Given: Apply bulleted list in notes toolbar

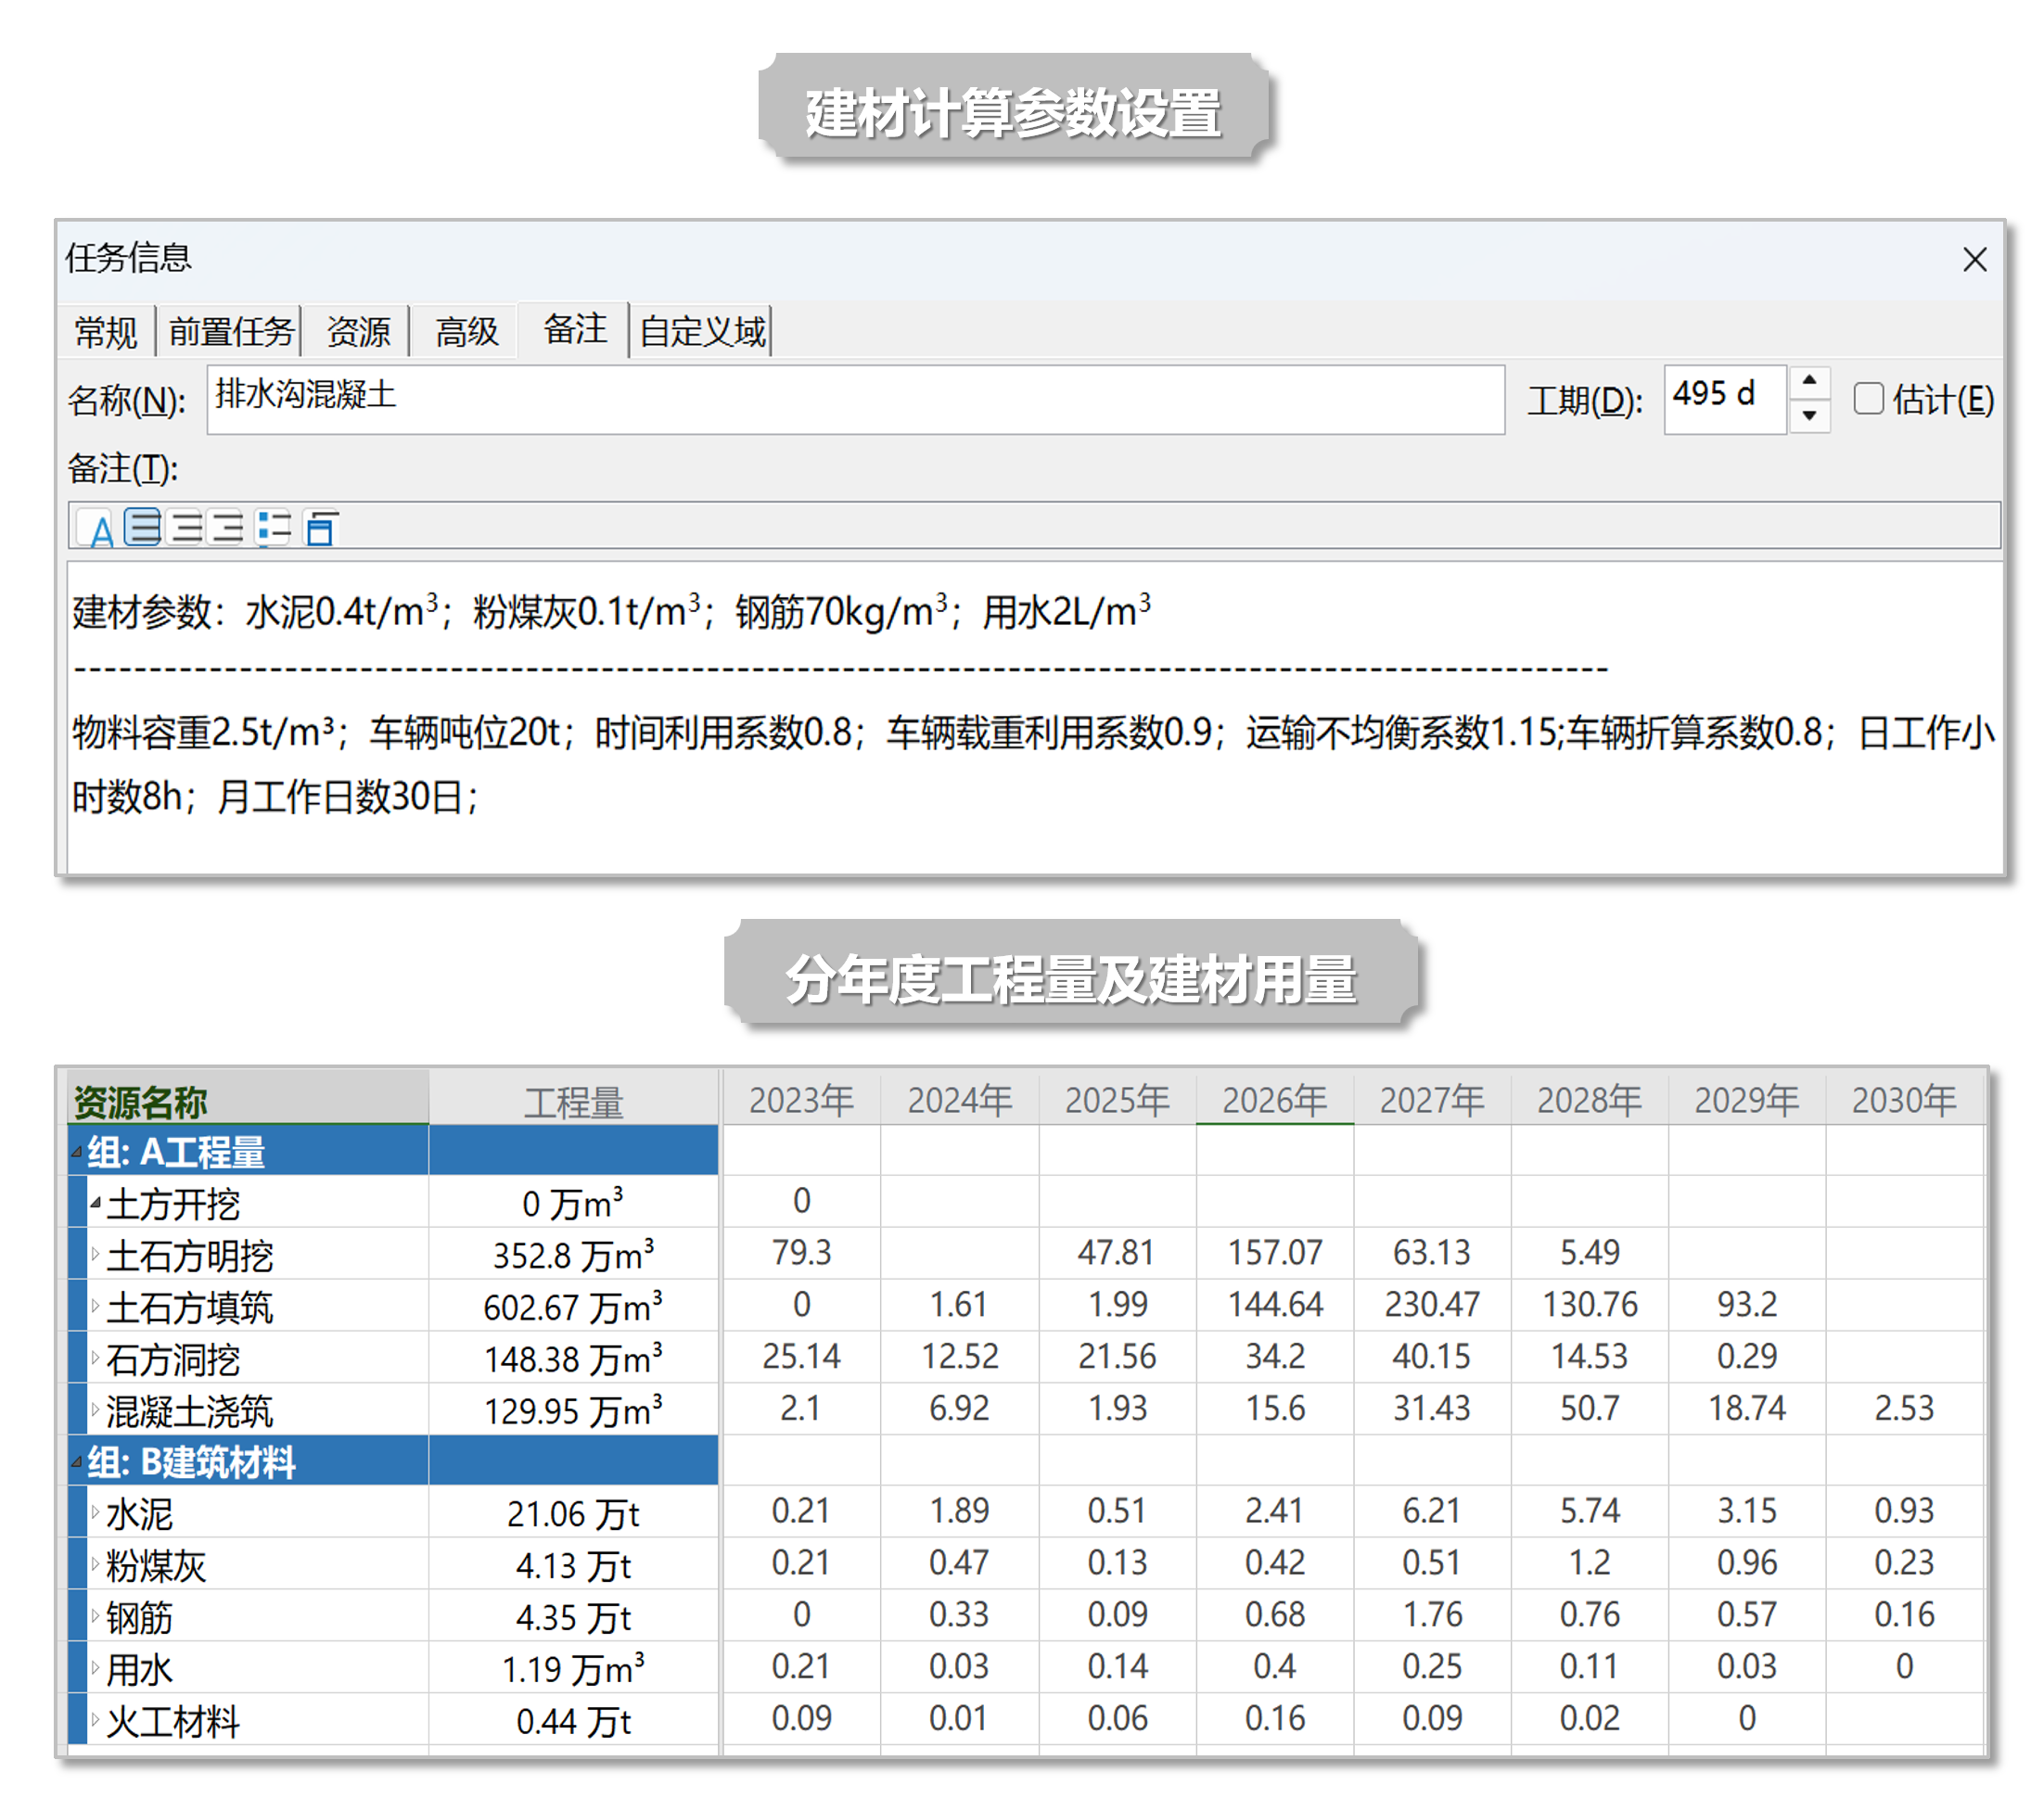Looking at the screenshot, I should (272, 527).
